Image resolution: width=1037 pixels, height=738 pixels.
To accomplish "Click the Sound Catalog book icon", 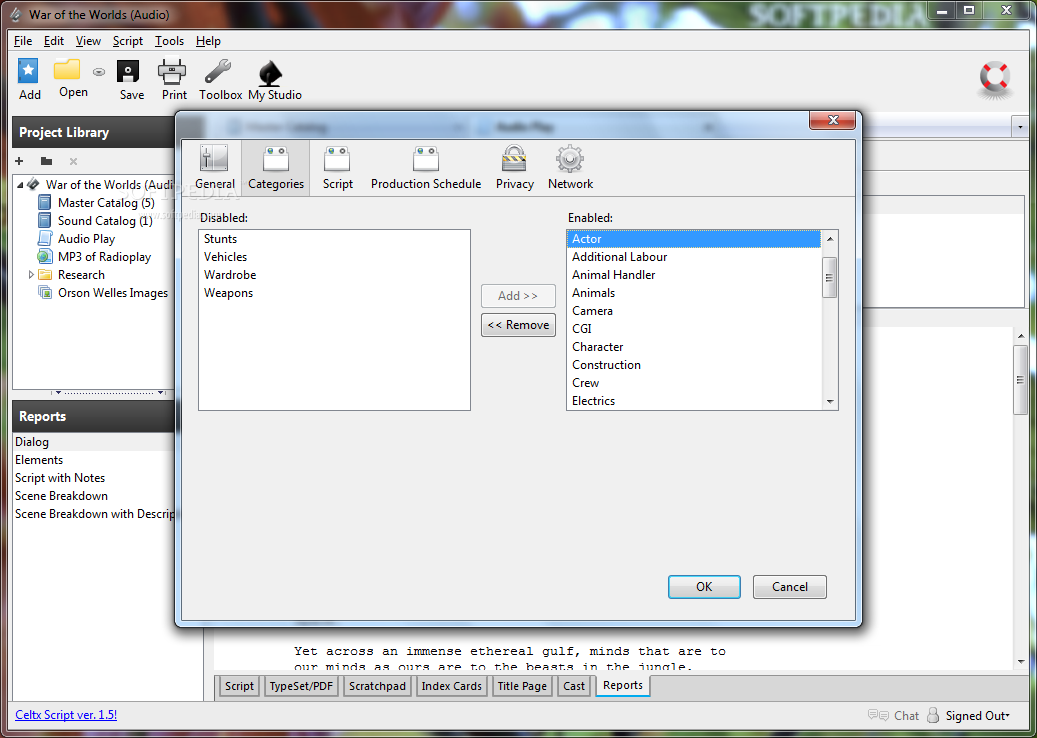I will coord(44,220).
